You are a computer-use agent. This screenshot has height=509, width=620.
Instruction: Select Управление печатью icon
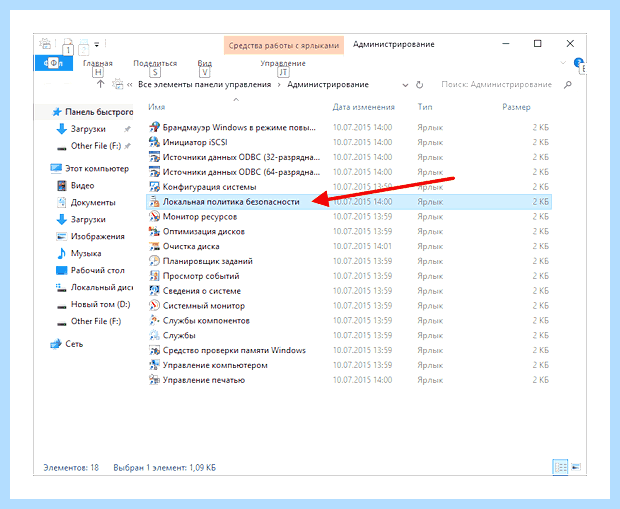[x=154, y=380]
